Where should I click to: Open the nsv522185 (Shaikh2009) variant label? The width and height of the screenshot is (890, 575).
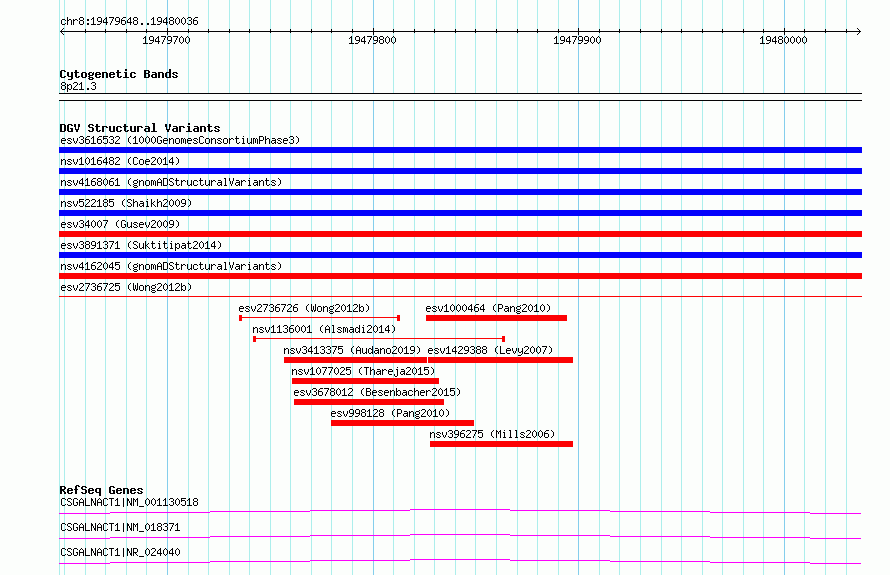coord(126,203)
